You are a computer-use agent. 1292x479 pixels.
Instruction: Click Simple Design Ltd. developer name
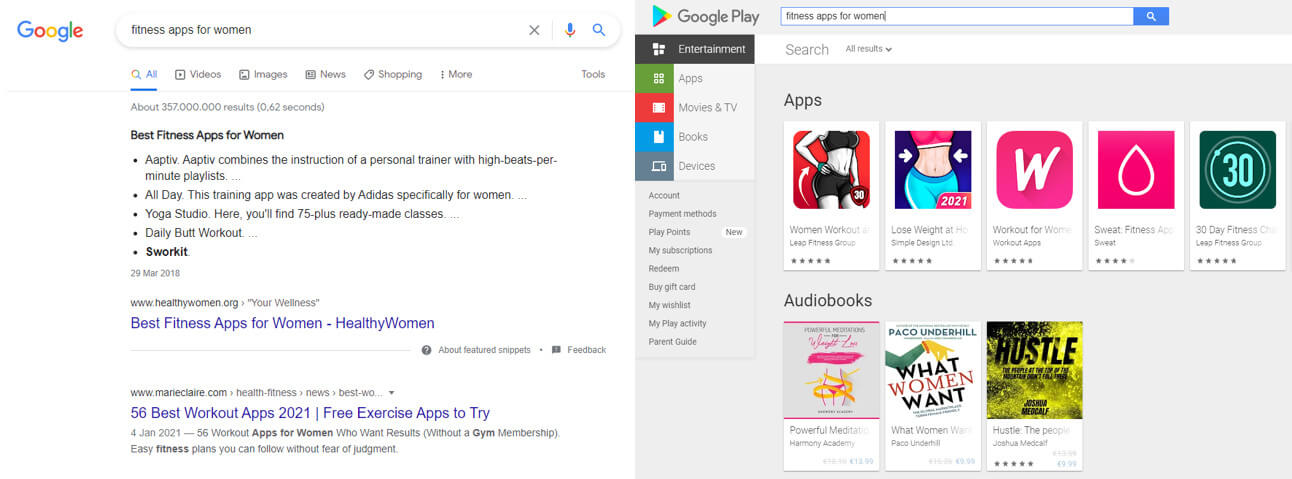click(922, 243)
